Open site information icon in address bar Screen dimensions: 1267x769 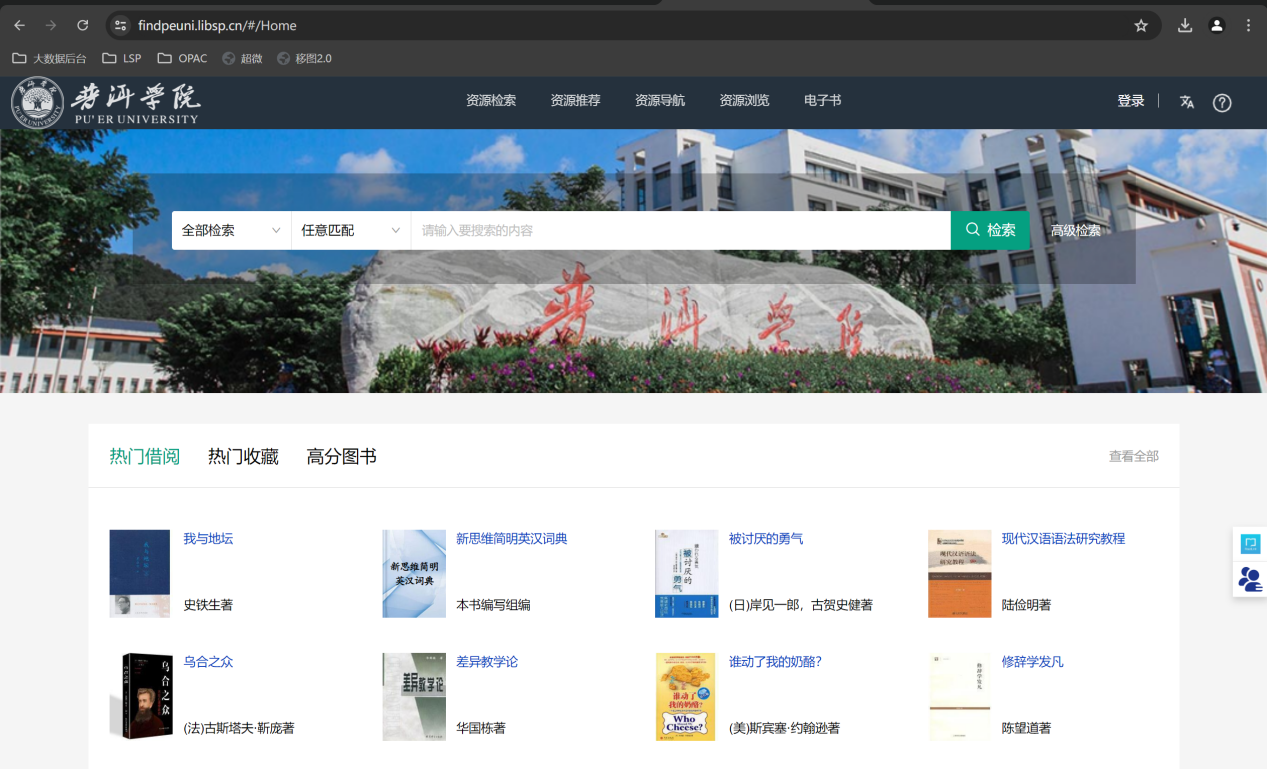click(120, 25)
